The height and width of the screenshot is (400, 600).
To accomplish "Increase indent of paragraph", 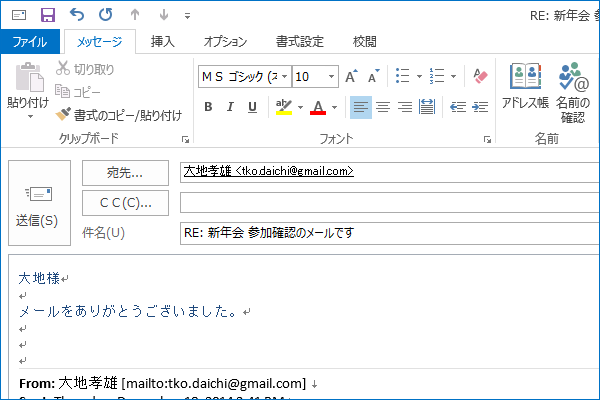I will coord(480,107).
